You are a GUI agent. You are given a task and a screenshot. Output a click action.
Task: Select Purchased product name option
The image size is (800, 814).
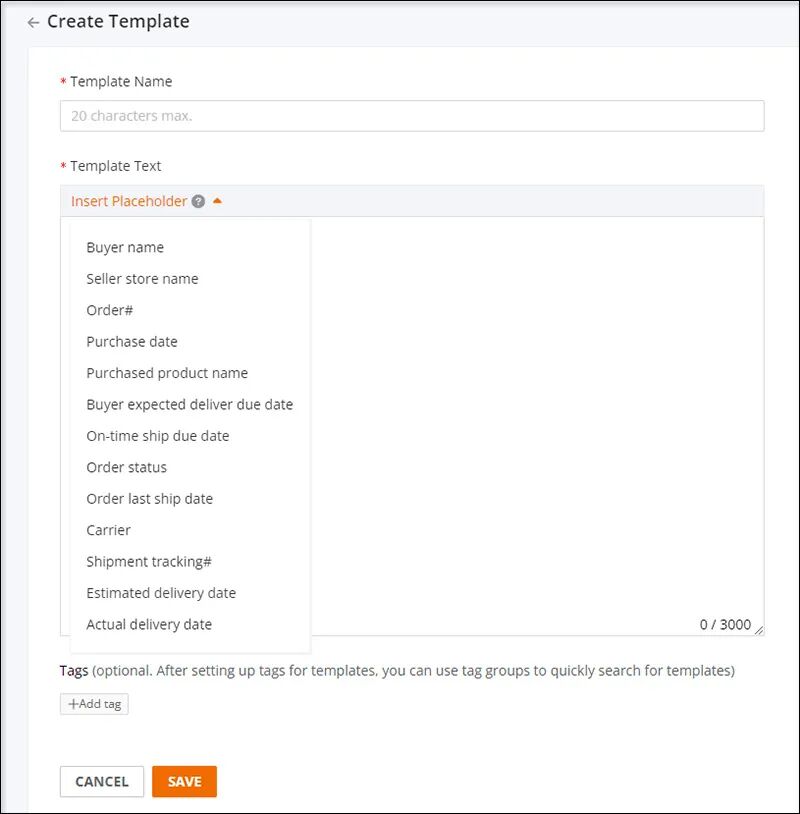pos(167,373)
